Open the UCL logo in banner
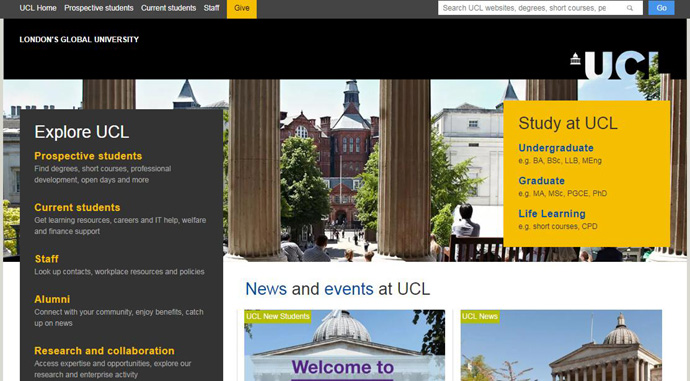The image size is (690, 381). [614, 65]
